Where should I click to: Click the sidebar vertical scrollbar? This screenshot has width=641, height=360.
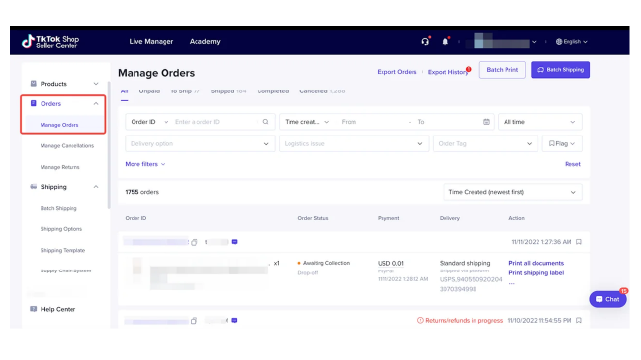pos(109,145)
